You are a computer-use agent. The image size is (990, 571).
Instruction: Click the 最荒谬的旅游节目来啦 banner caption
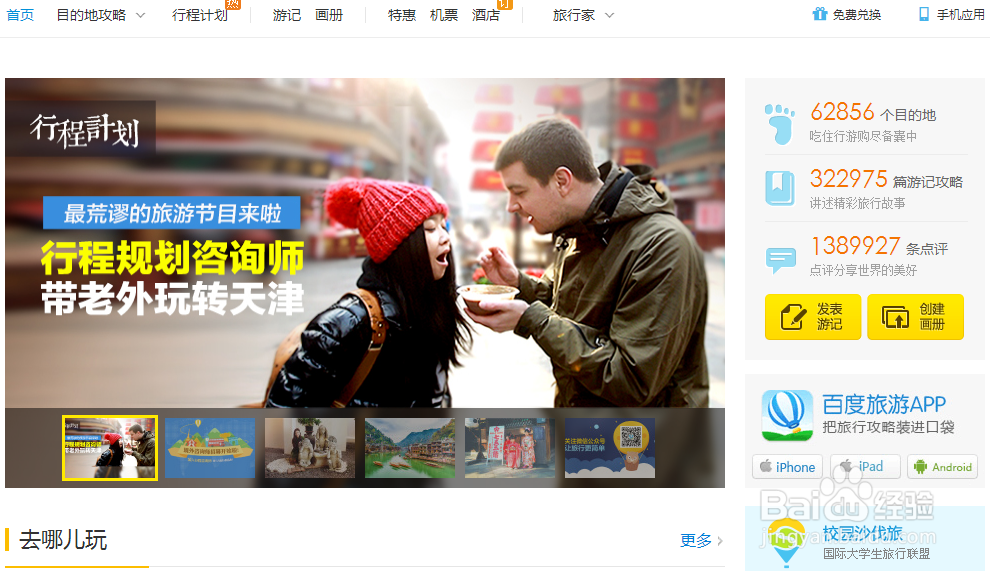172,213
